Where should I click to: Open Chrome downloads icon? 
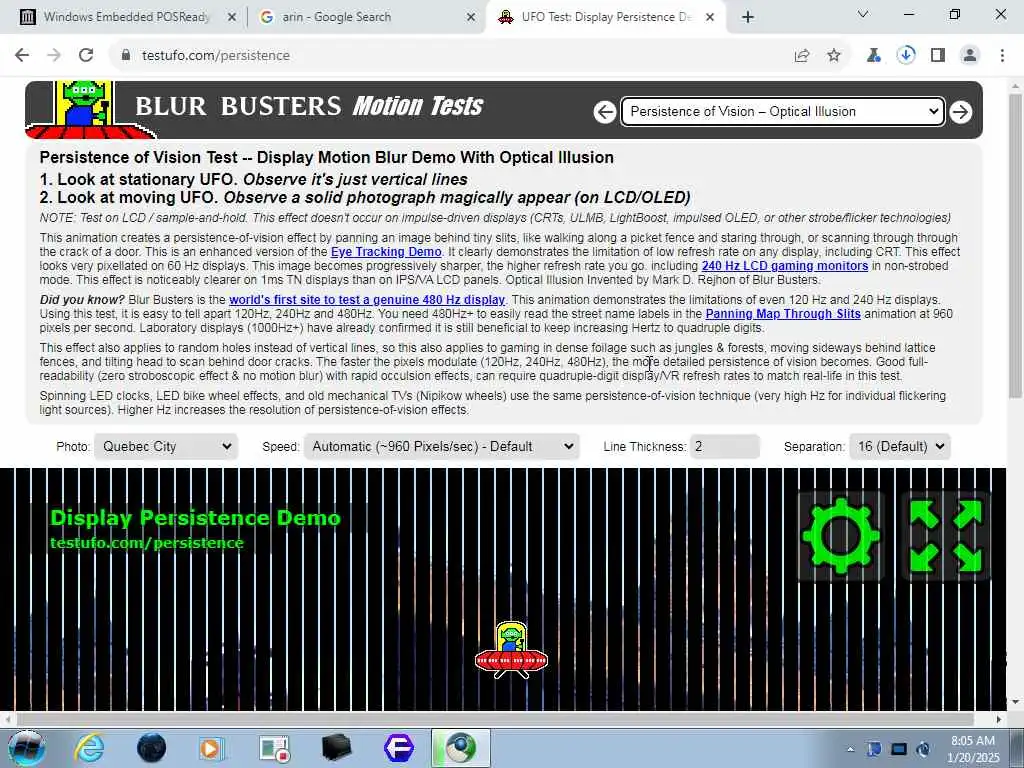point(906,56)
